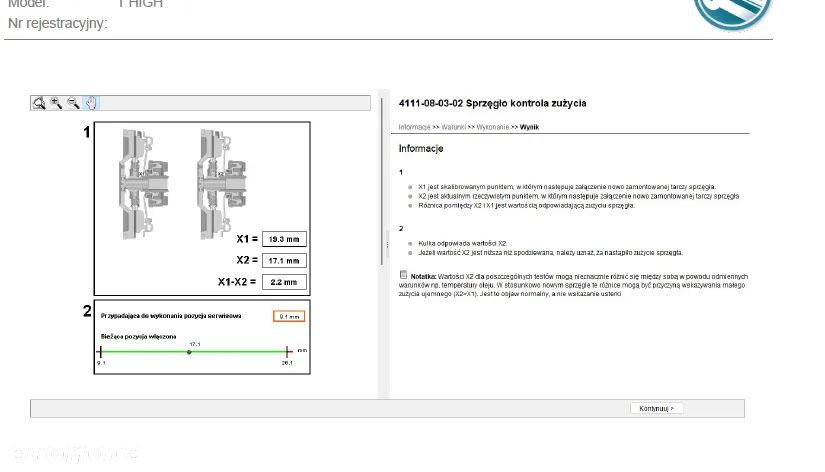Screen dimensions: 825x472
Task: Click the vertical scrollbar of the diagram pane
Action: click(381, 182)
